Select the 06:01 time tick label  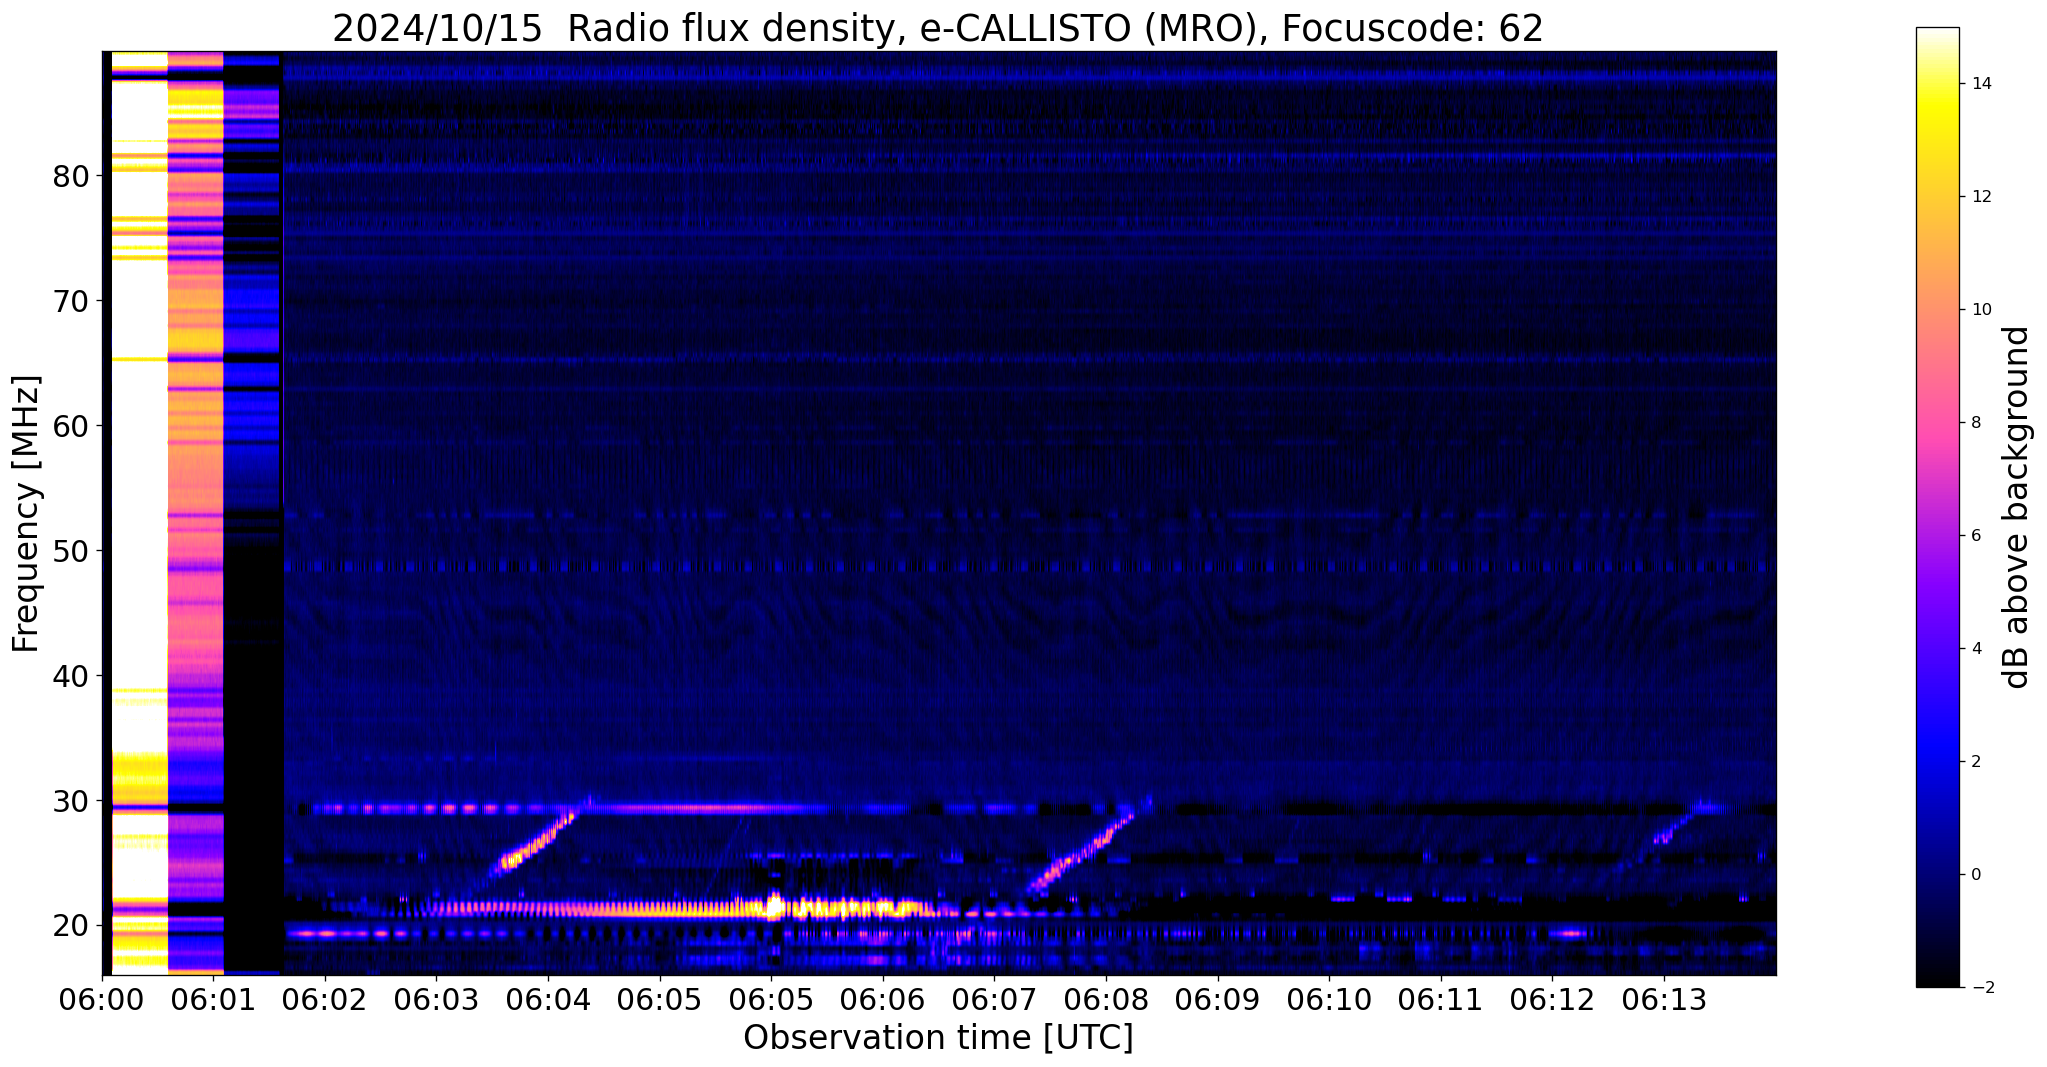pos(212,999)
